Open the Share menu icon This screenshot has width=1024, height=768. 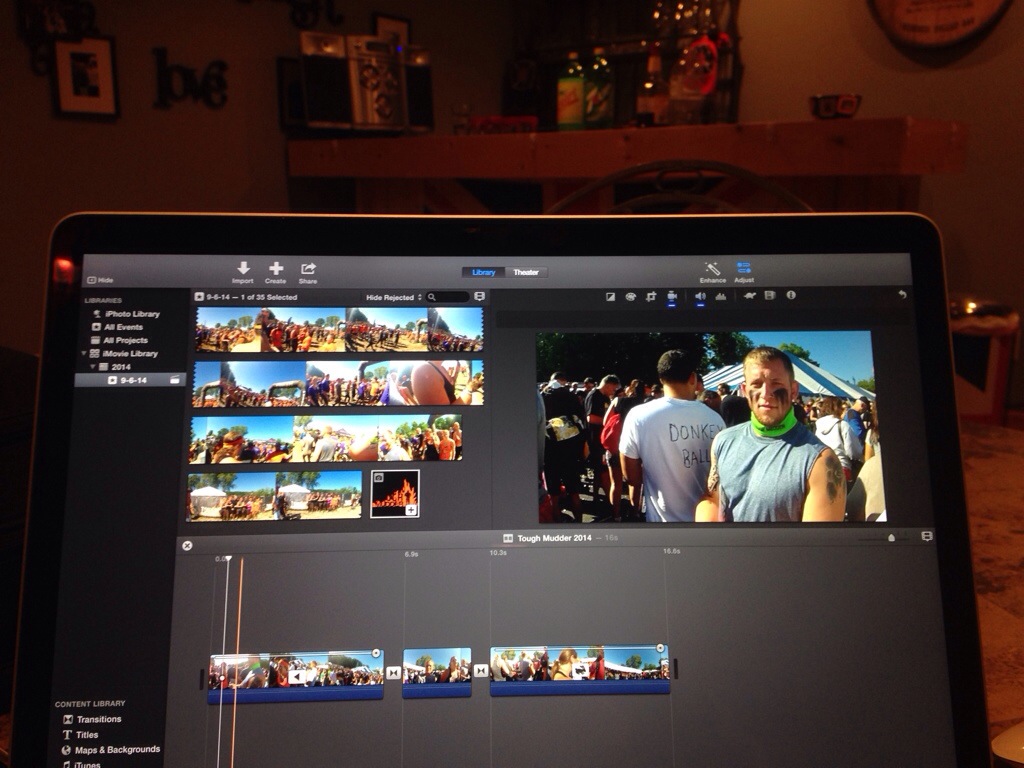click(308, 268)
